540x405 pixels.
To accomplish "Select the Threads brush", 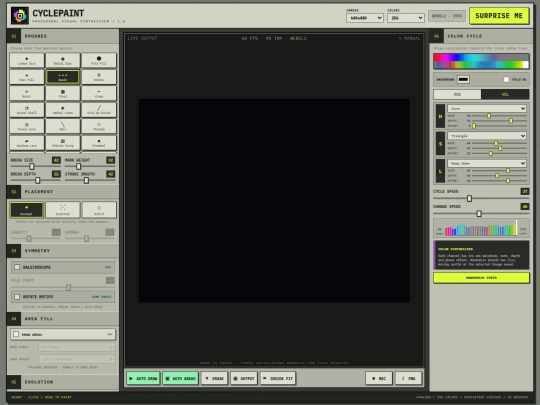I will (99, 126).
